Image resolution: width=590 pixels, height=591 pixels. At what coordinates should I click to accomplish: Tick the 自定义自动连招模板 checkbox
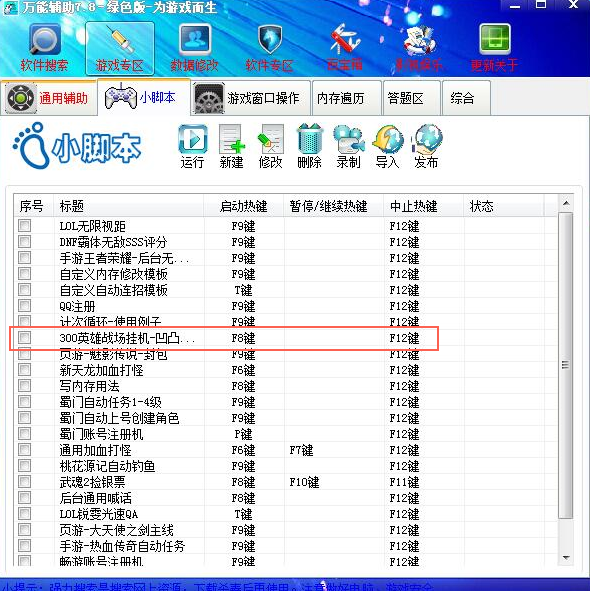pyautogui.click(x=25, y=290)
